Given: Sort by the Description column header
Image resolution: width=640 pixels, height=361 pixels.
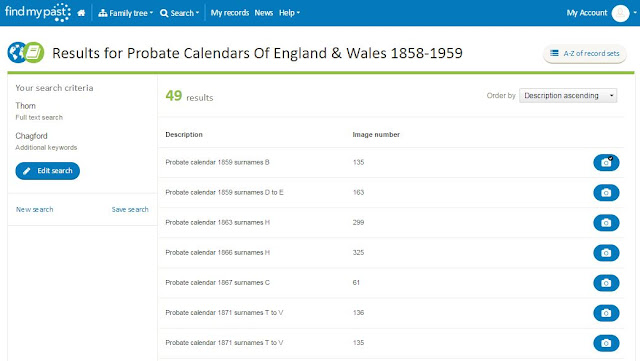Looking at the screenshot, I should click(x=184, y=134).
